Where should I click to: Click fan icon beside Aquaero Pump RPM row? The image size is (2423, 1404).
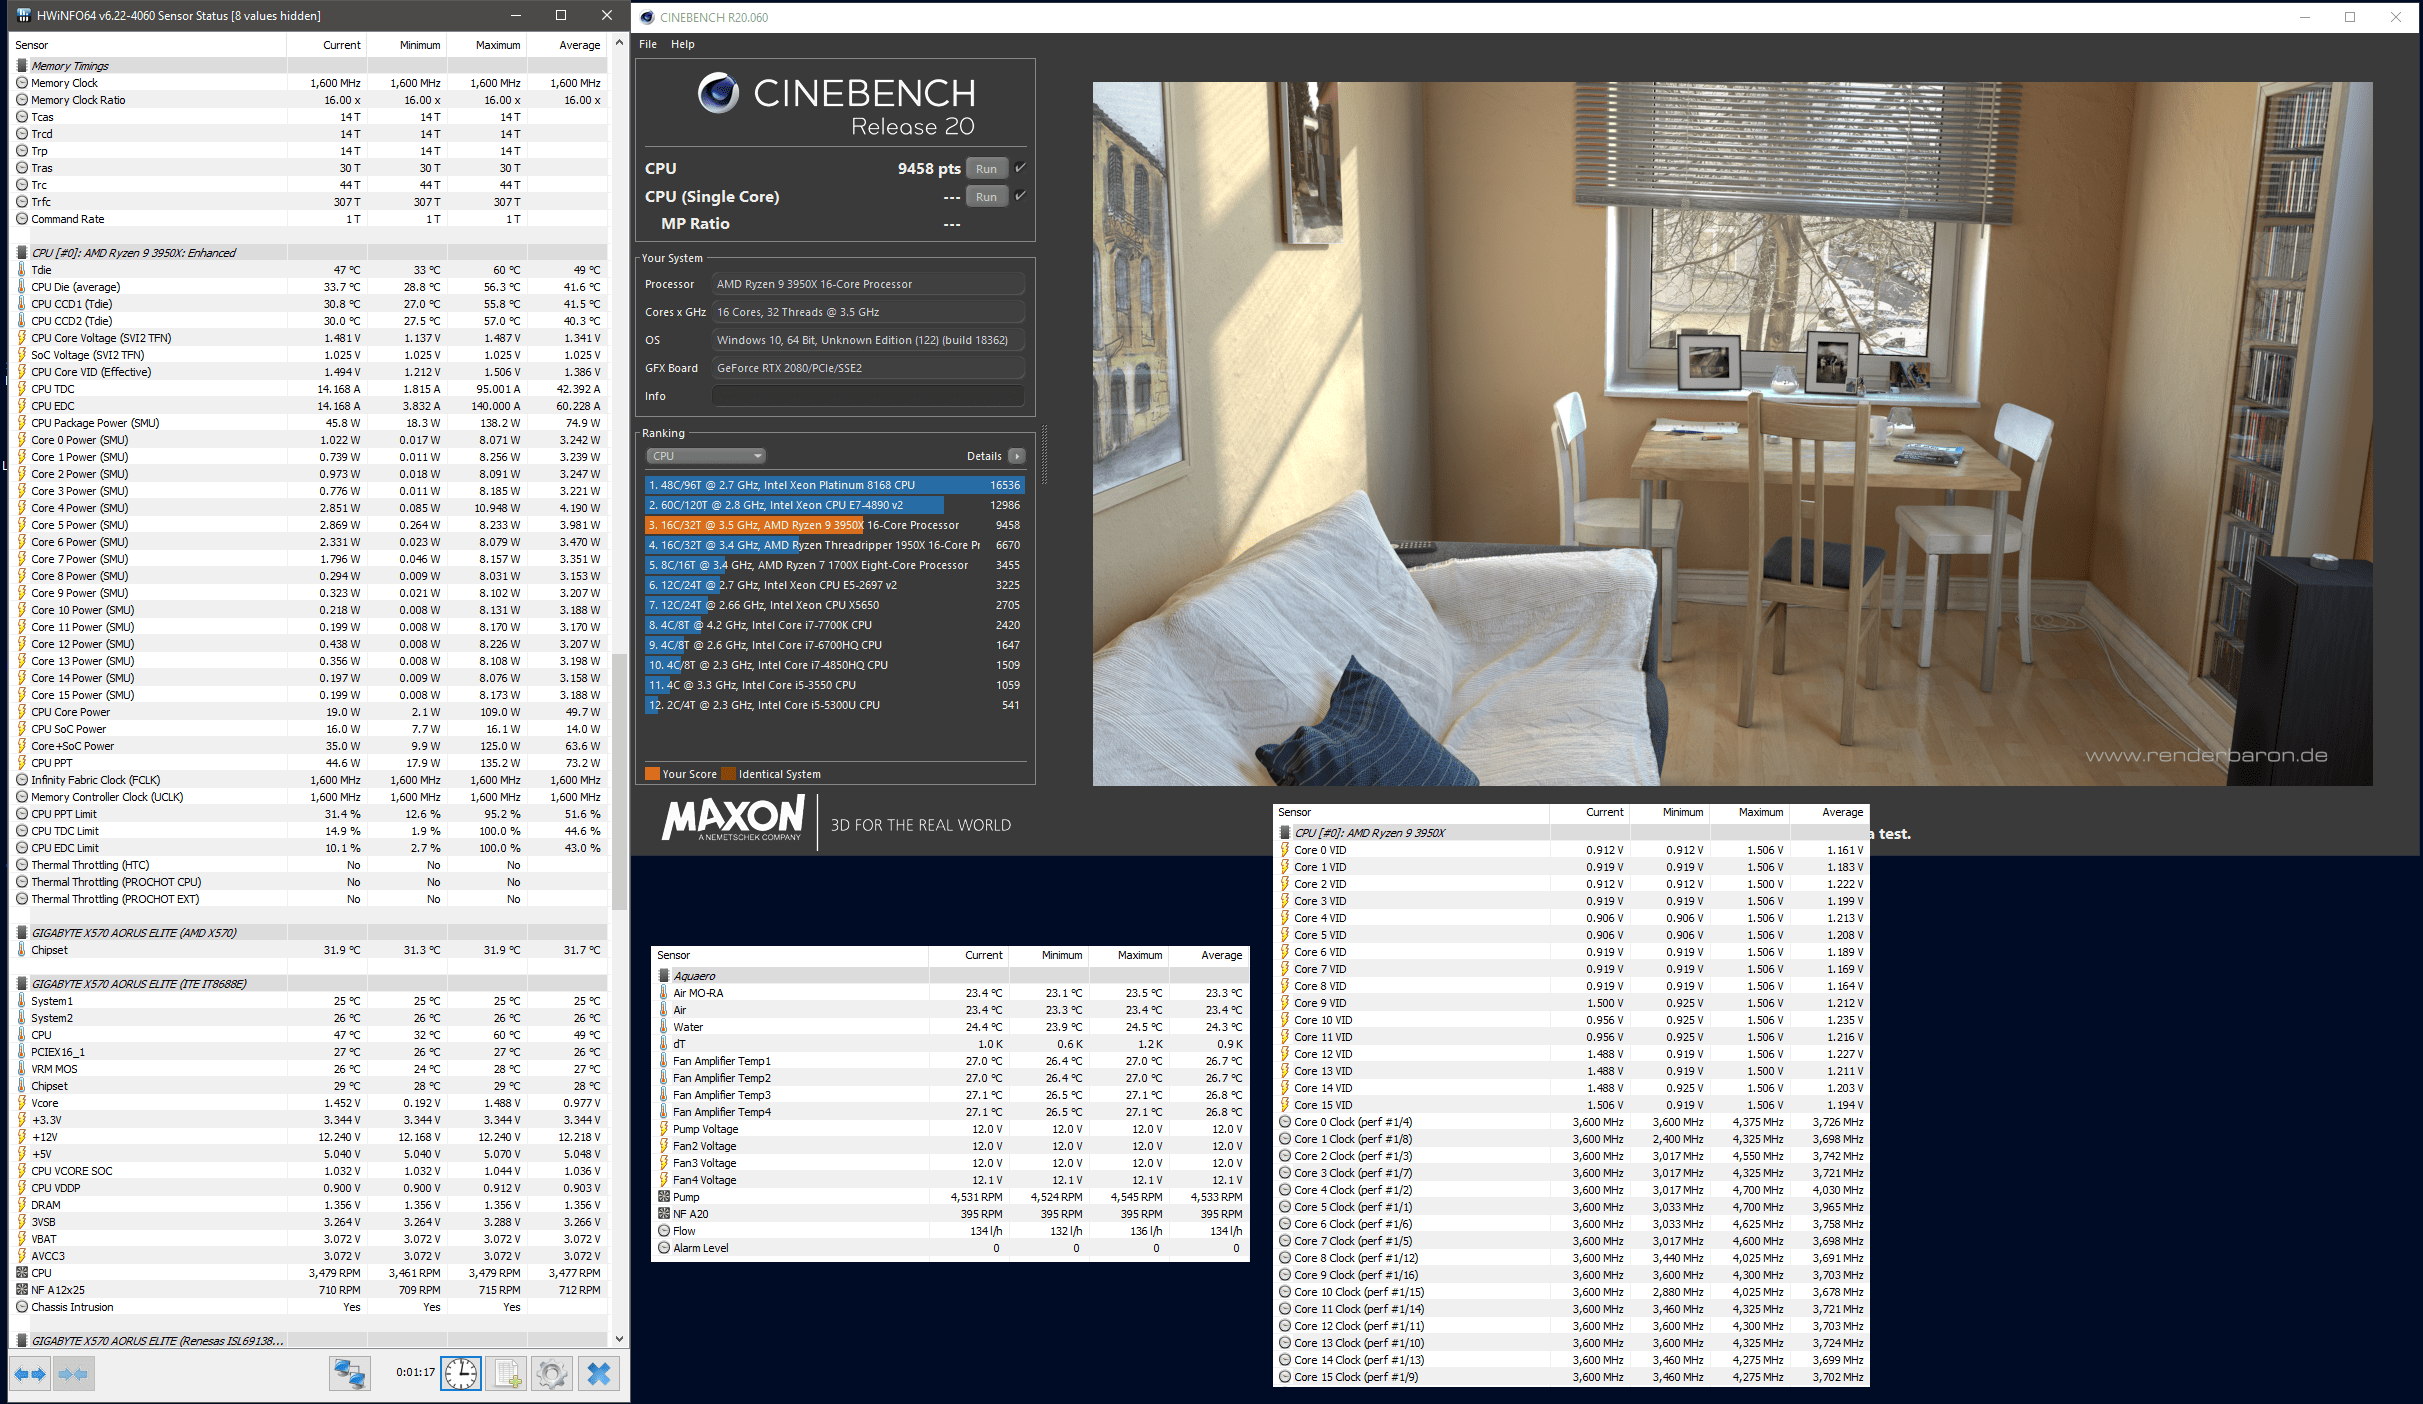click(x=664, y=1197)
